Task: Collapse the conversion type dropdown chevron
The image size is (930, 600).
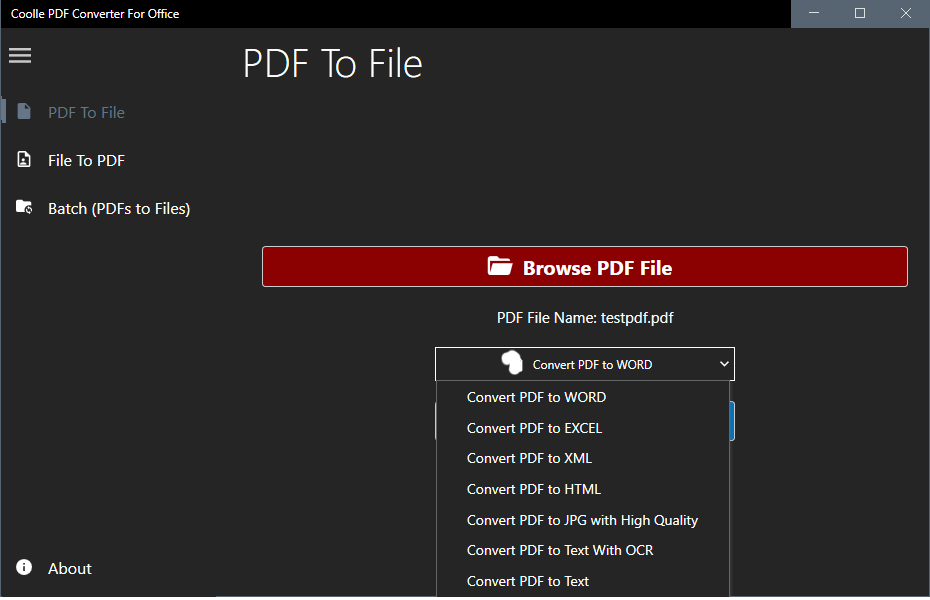Action: pyautogui.click(x=724, y=365)
